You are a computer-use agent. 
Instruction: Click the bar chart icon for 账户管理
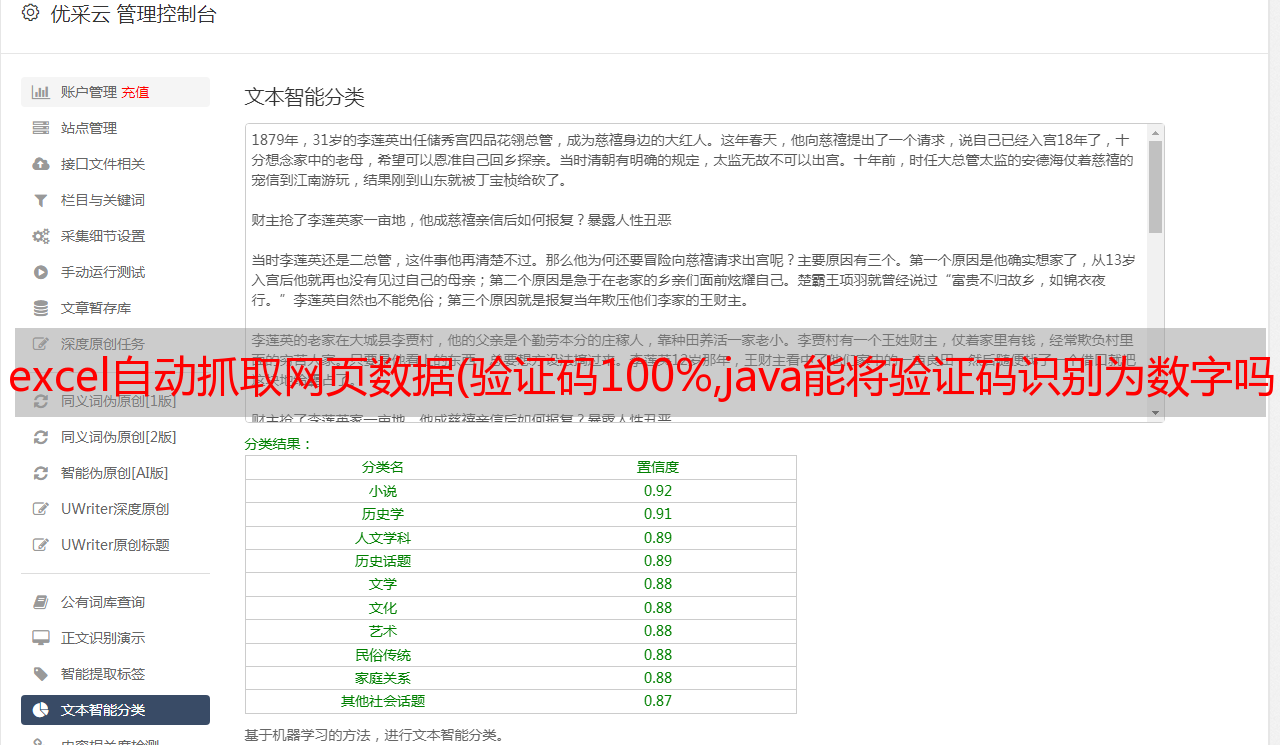[41, 92]
